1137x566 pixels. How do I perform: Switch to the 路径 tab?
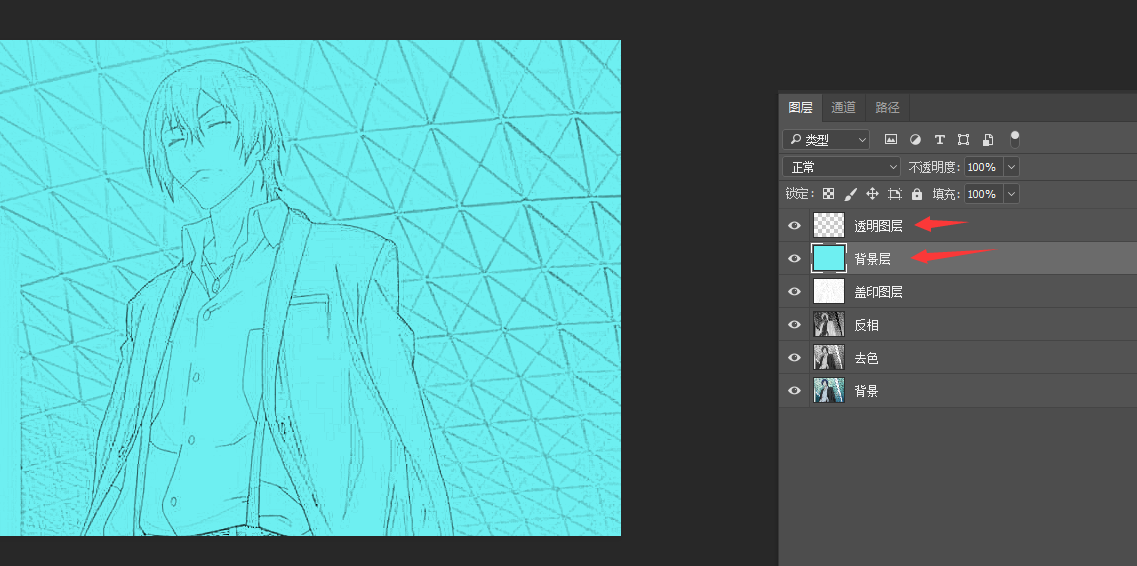click(888, 107)
